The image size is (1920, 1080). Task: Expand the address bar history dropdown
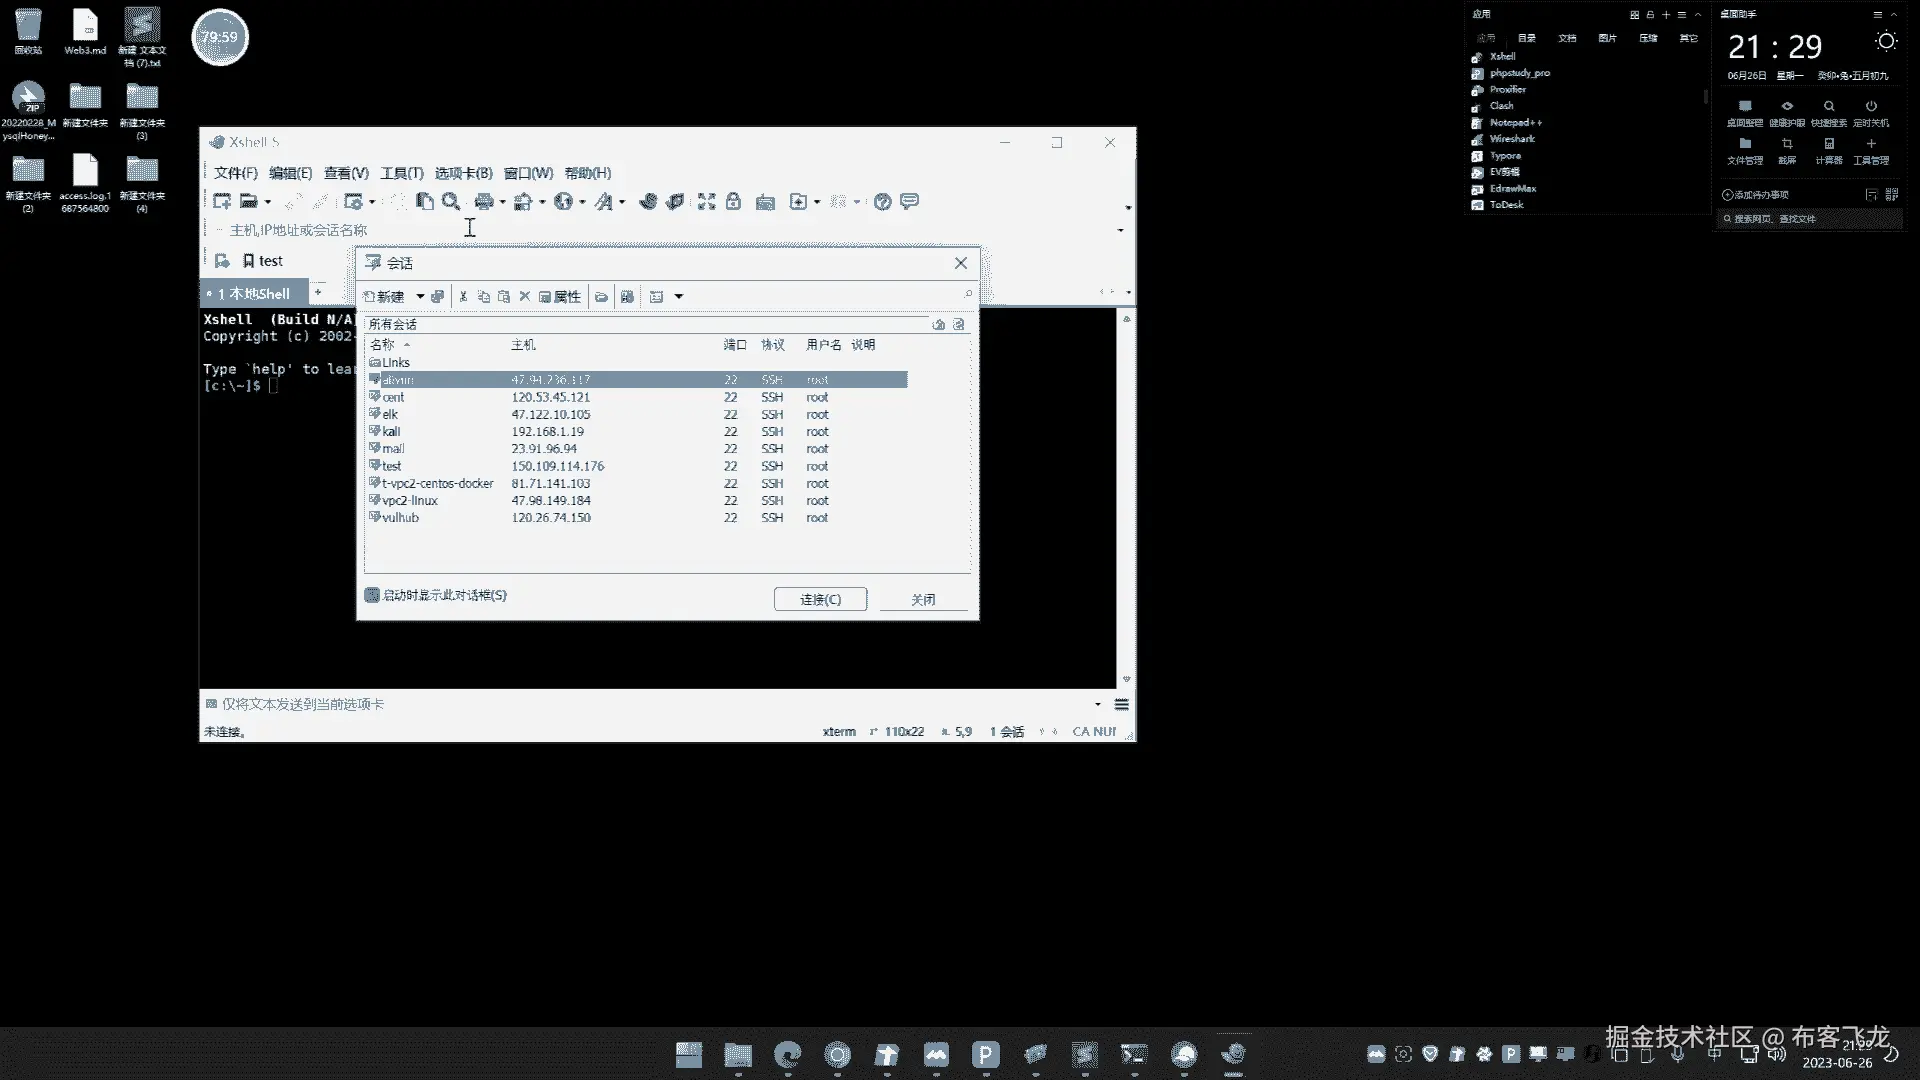click(1120, 230)
